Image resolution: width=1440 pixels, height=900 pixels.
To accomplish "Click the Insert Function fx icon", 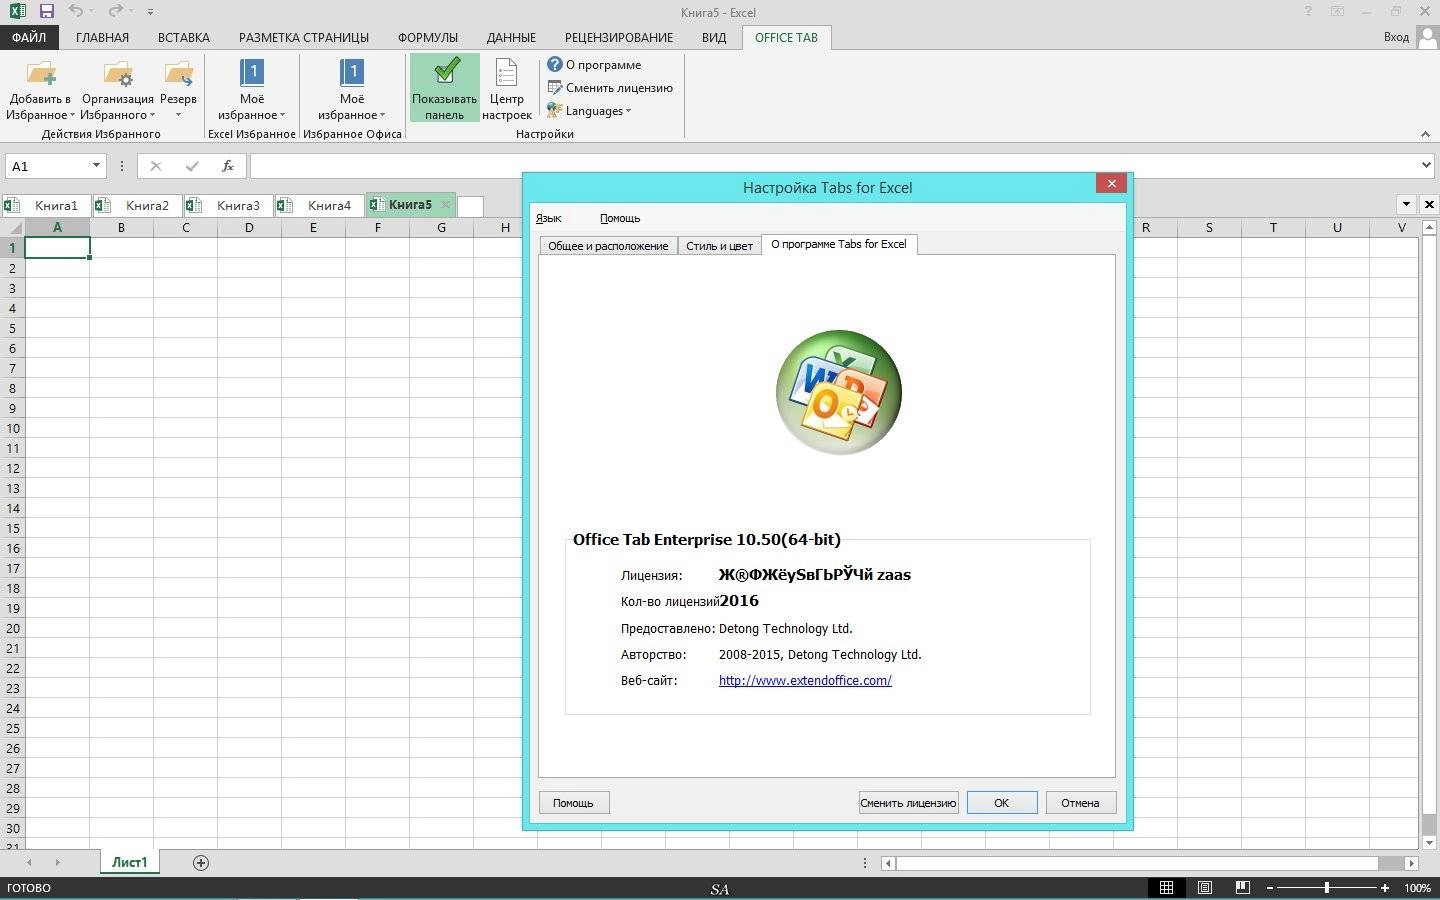I will pyautogui.click(x=228, y=166).
